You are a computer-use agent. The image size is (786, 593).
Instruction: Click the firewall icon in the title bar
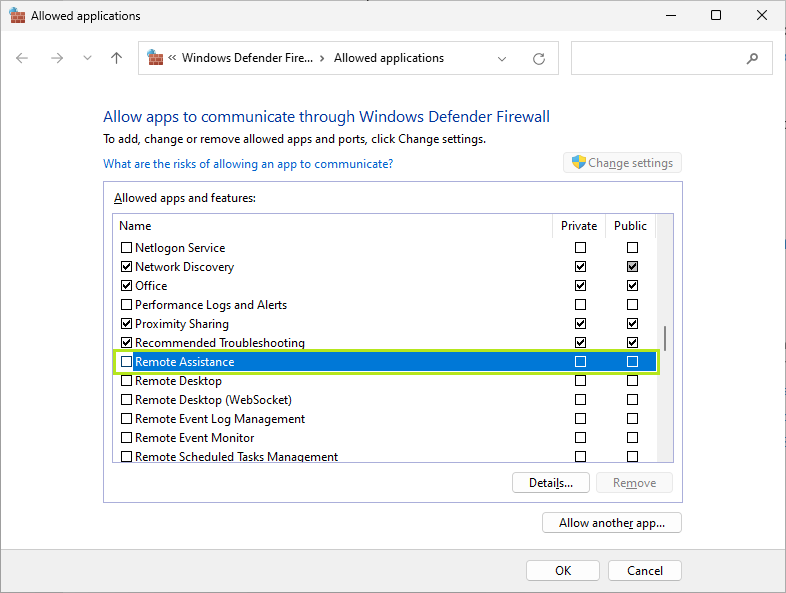click(17, 16)
